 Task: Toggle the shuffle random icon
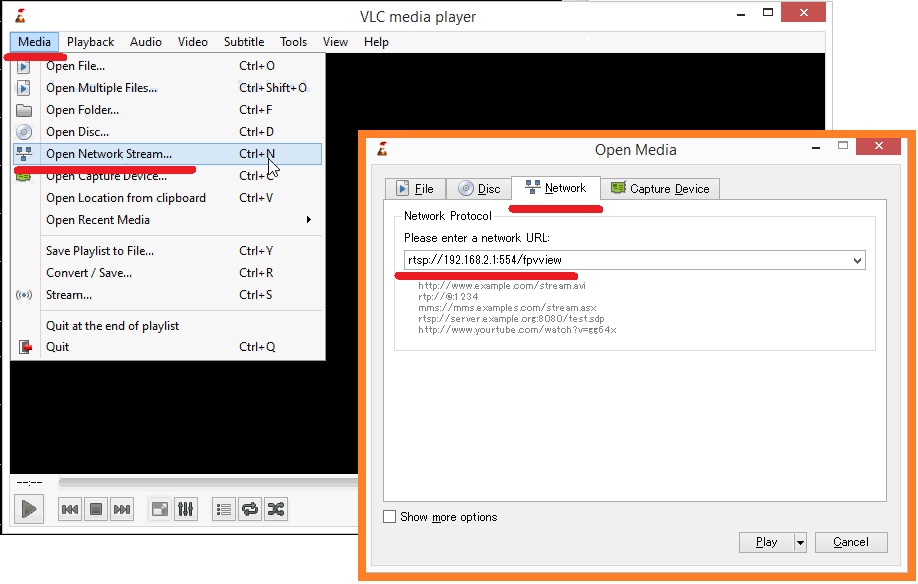click(276, 509)
